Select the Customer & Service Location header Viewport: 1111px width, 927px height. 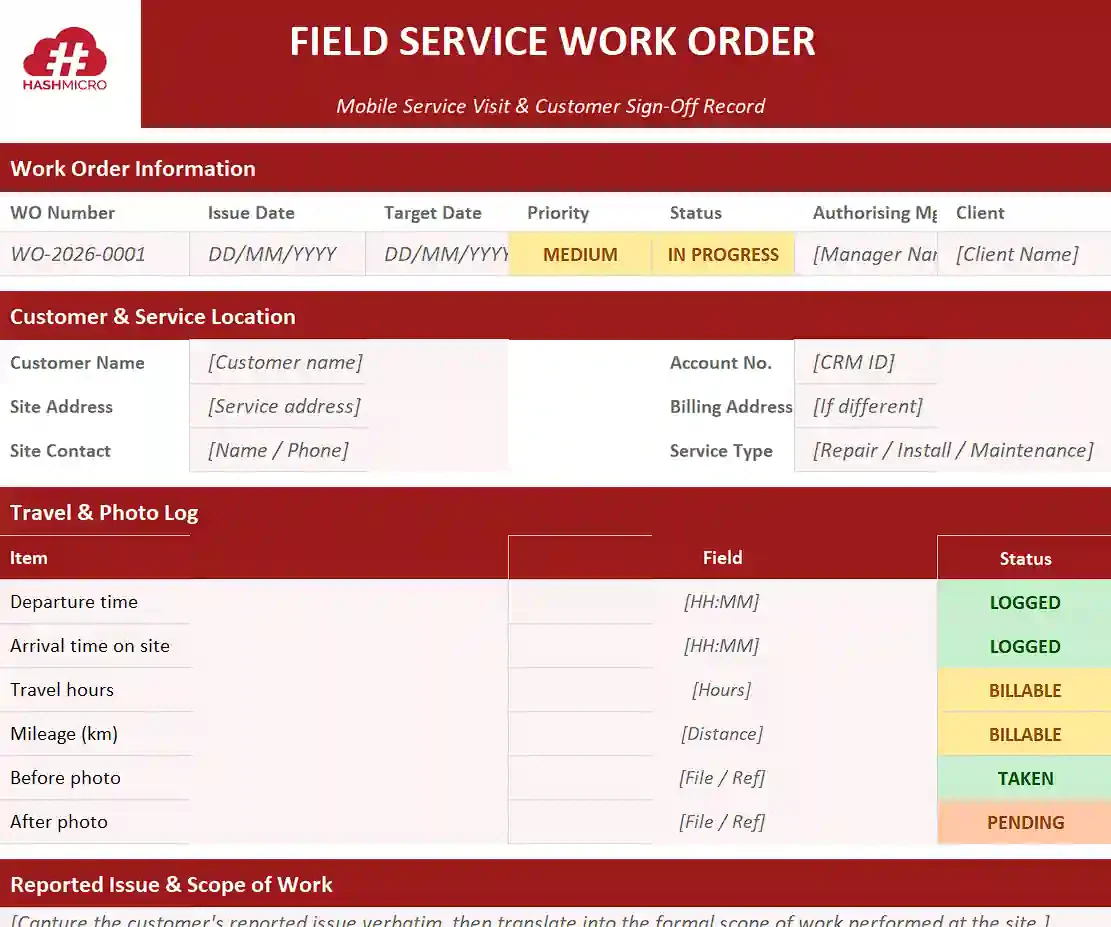556,316
